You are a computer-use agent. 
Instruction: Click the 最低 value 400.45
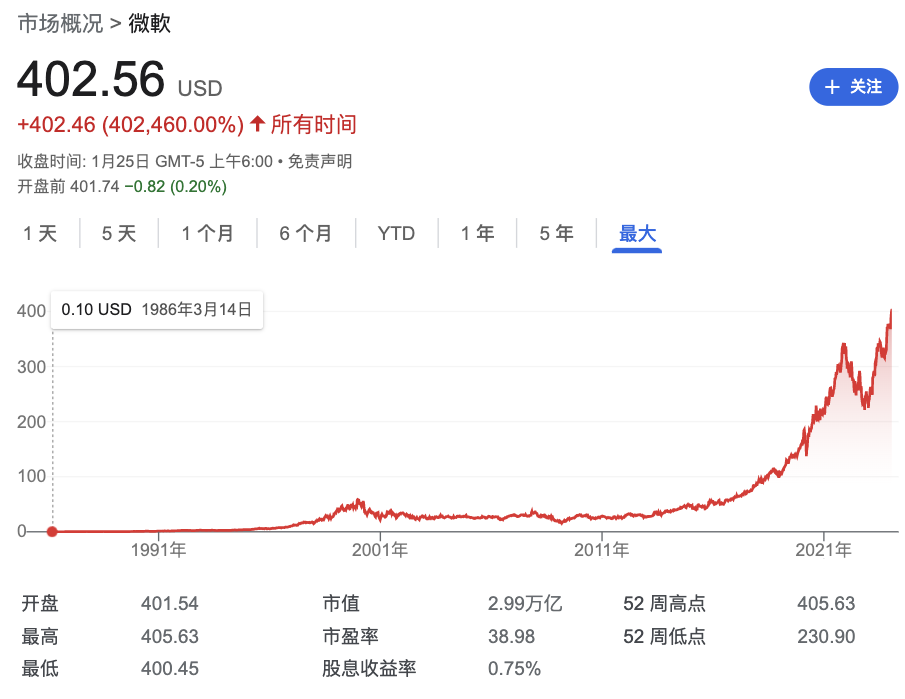(170, 669)
